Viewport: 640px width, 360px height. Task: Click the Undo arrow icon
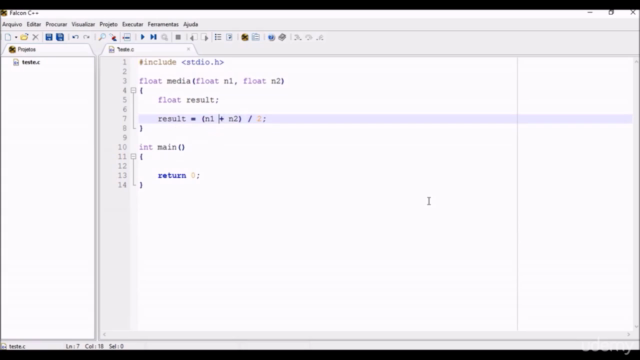coord(76,37)
